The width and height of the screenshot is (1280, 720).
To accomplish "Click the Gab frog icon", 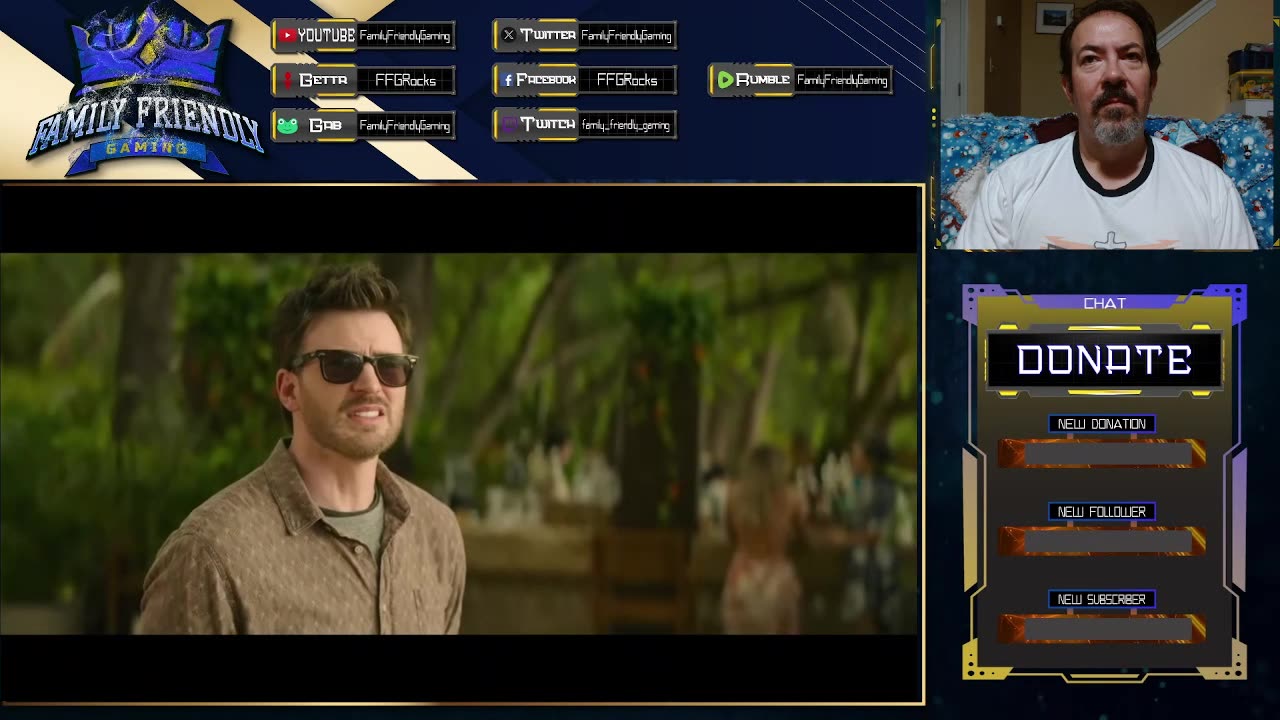I will (x=287, y=125).
